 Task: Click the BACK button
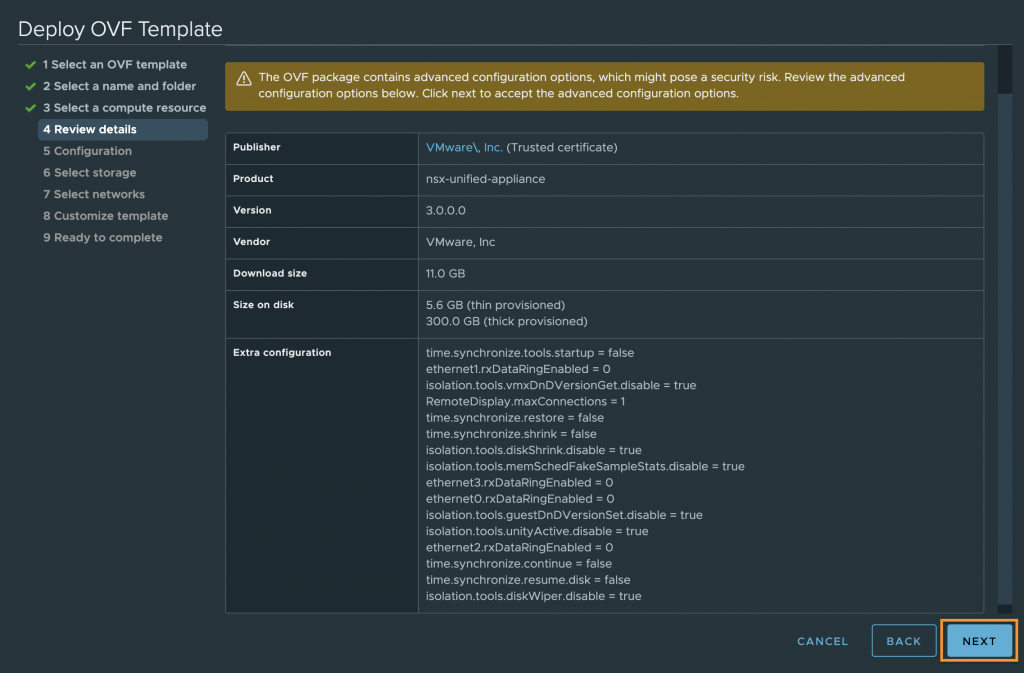[x=904, y=641]
